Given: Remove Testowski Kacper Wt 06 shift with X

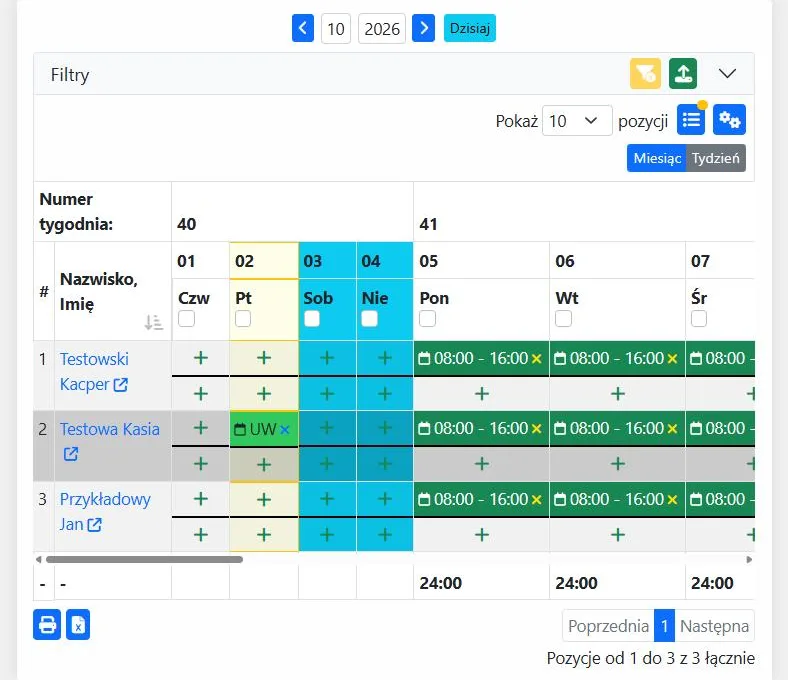Looking at the screenshot, I should point(672,358).
